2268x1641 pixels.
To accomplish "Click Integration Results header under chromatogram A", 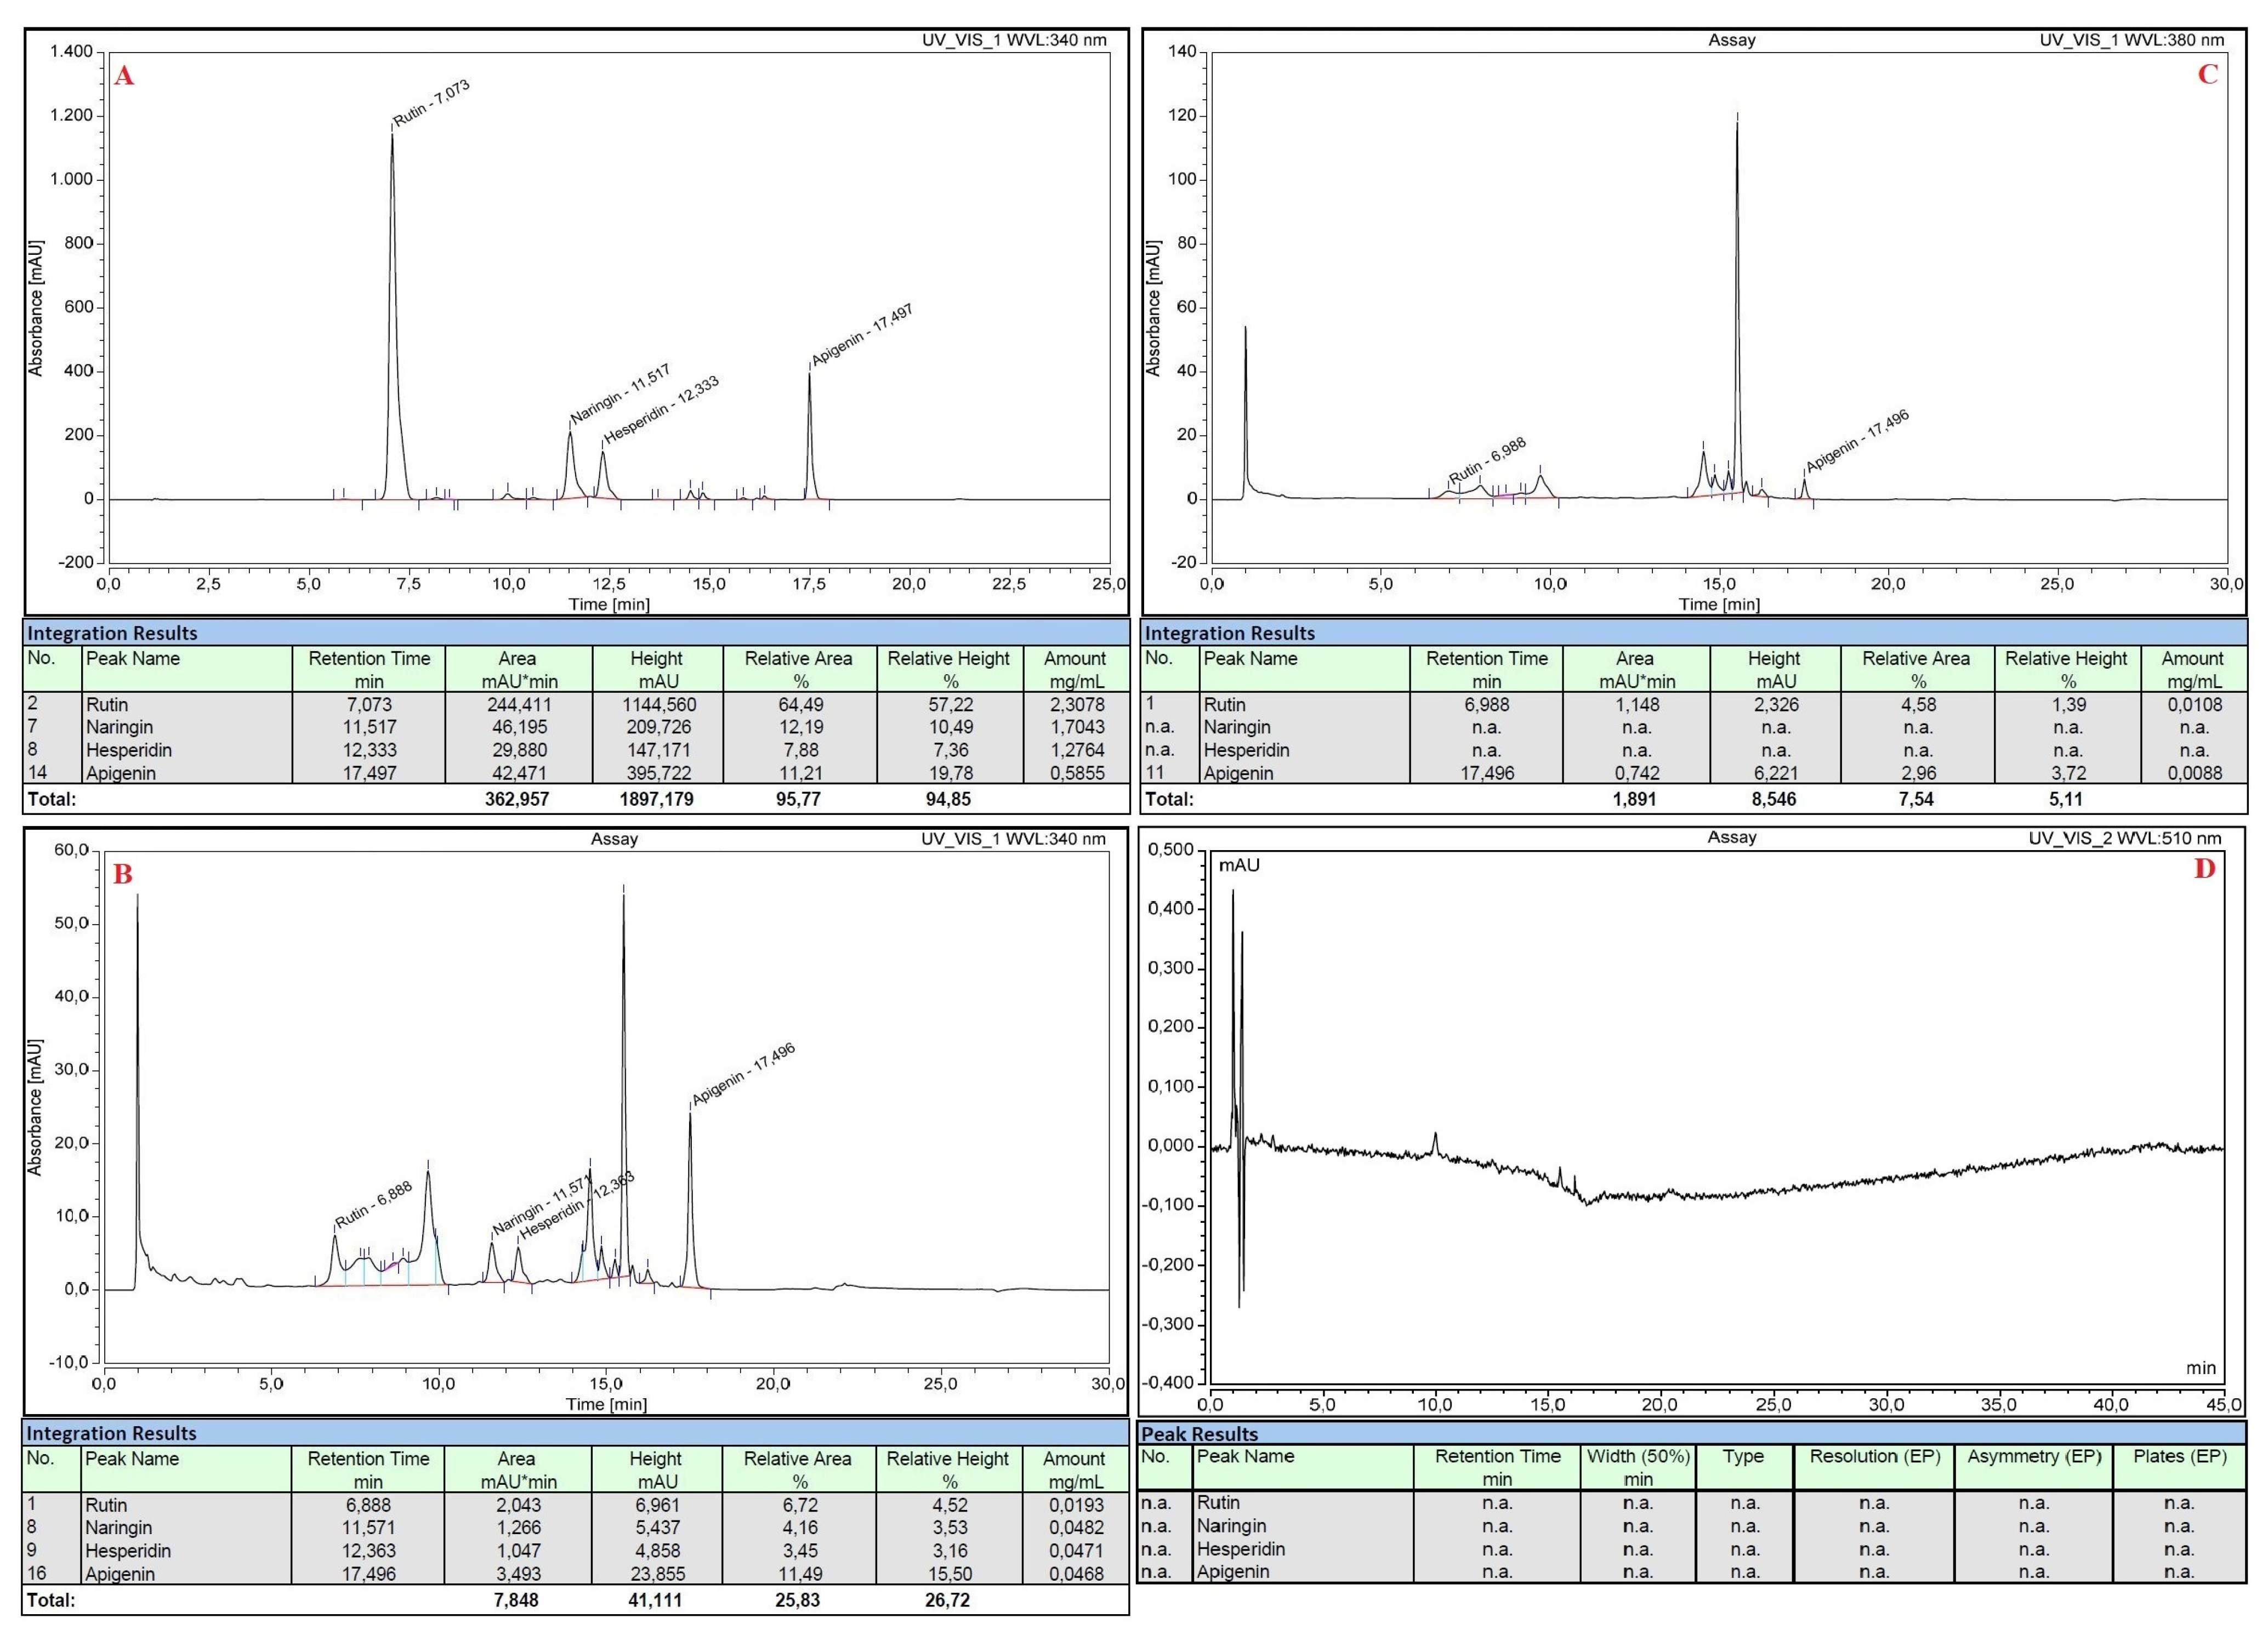I will (x=112, y=633).
